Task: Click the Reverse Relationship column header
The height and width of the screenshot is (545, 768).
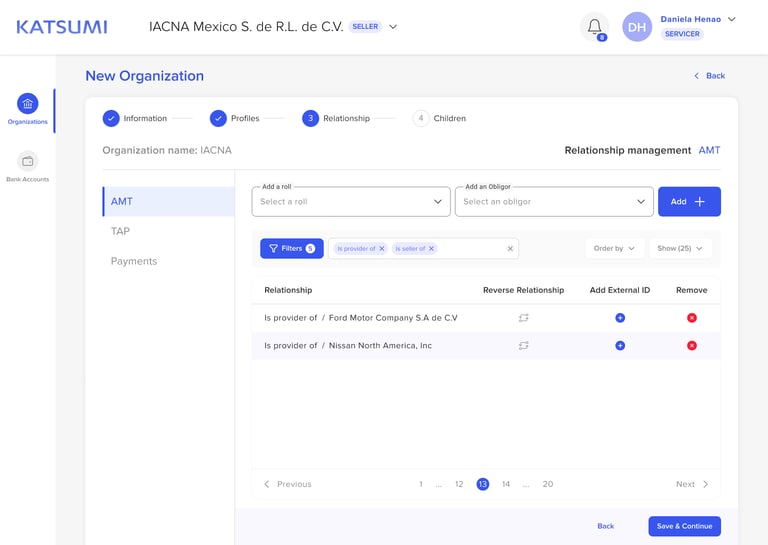Action: (524, 290)
